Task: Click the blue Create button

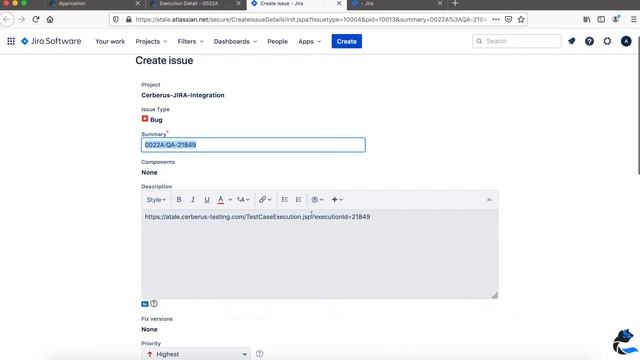Action: (347, 41)
